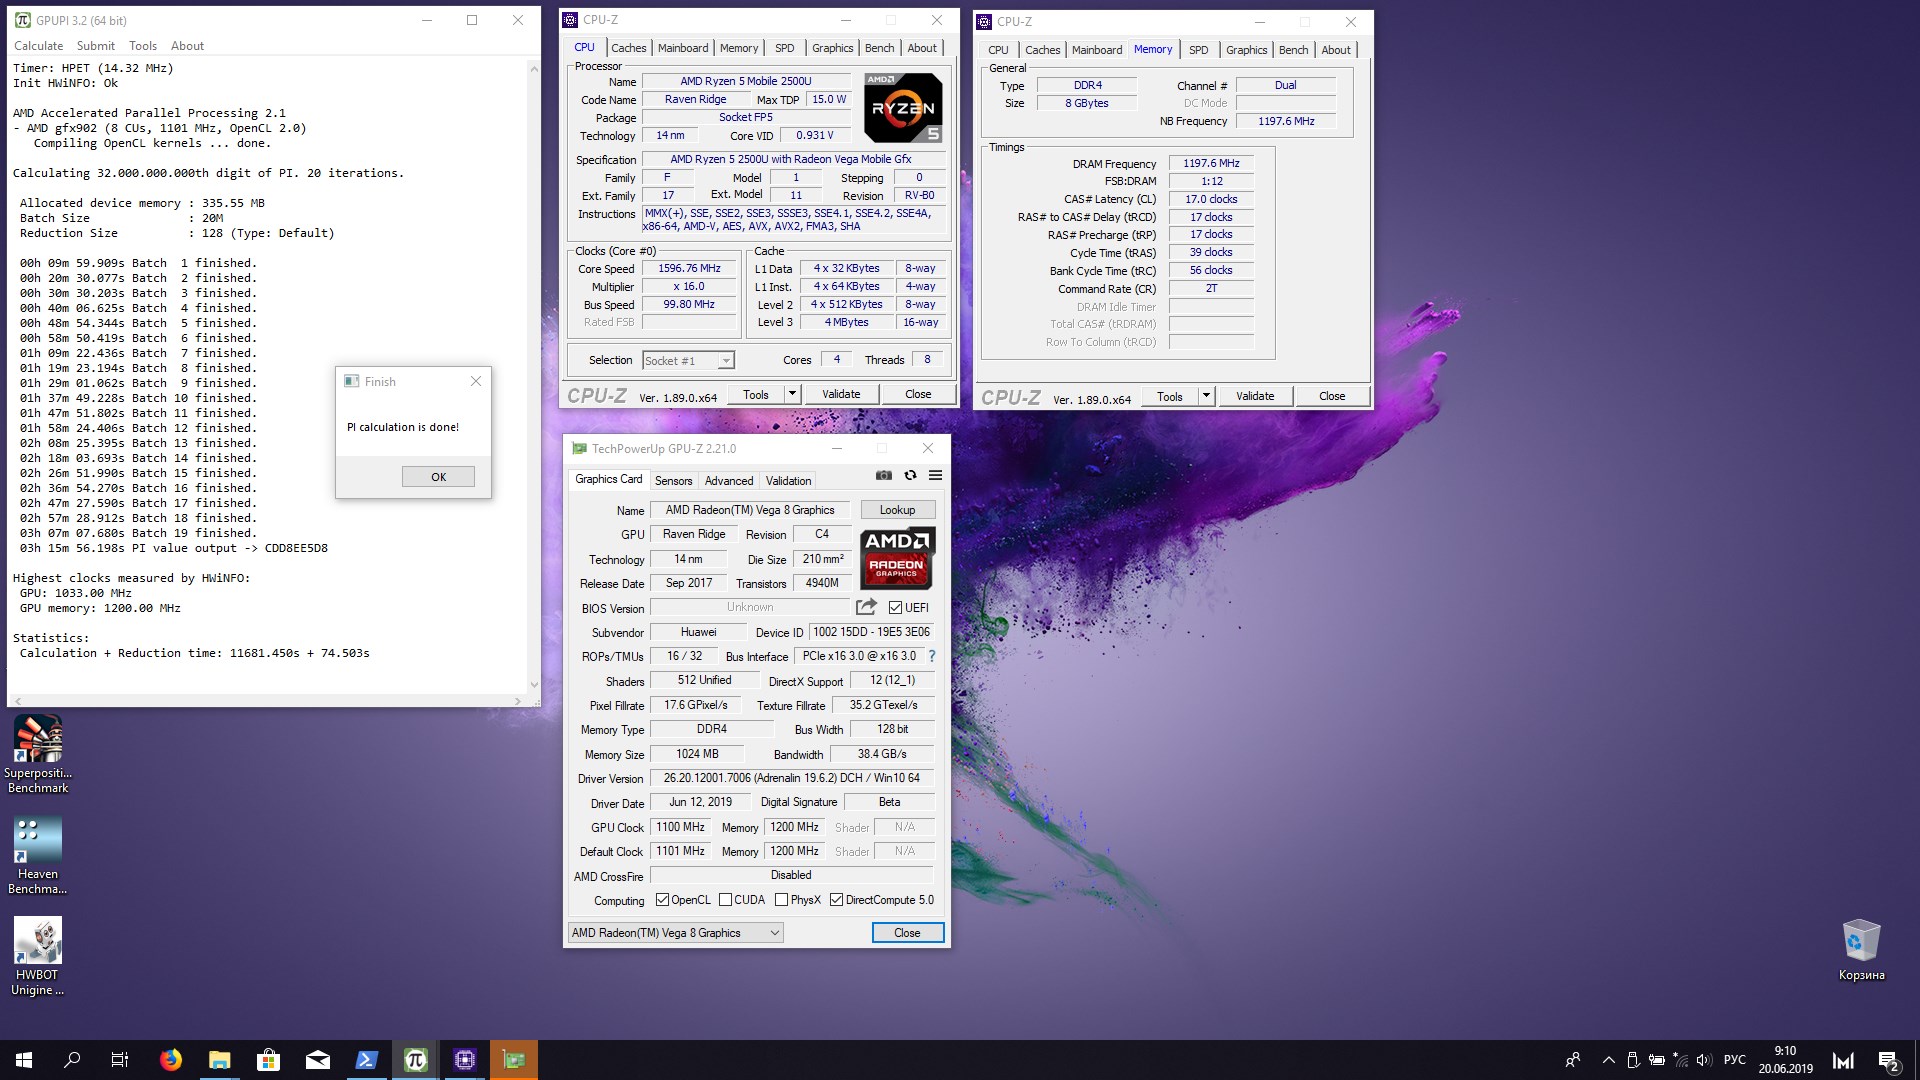Screen dimensions: 1920x1080
Task: Switch to CPU-Z from the taskbar
Action: pos(464,1060)
